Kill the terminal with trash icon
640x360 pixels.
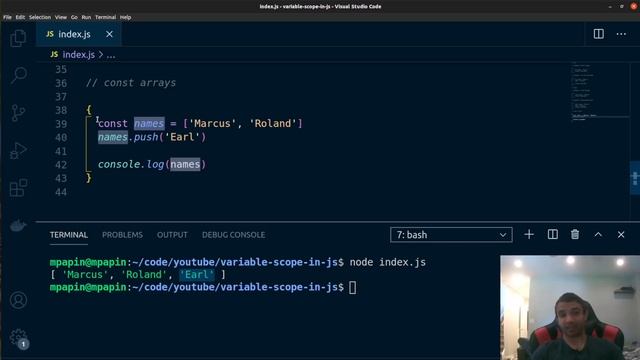tap(575, 234)
